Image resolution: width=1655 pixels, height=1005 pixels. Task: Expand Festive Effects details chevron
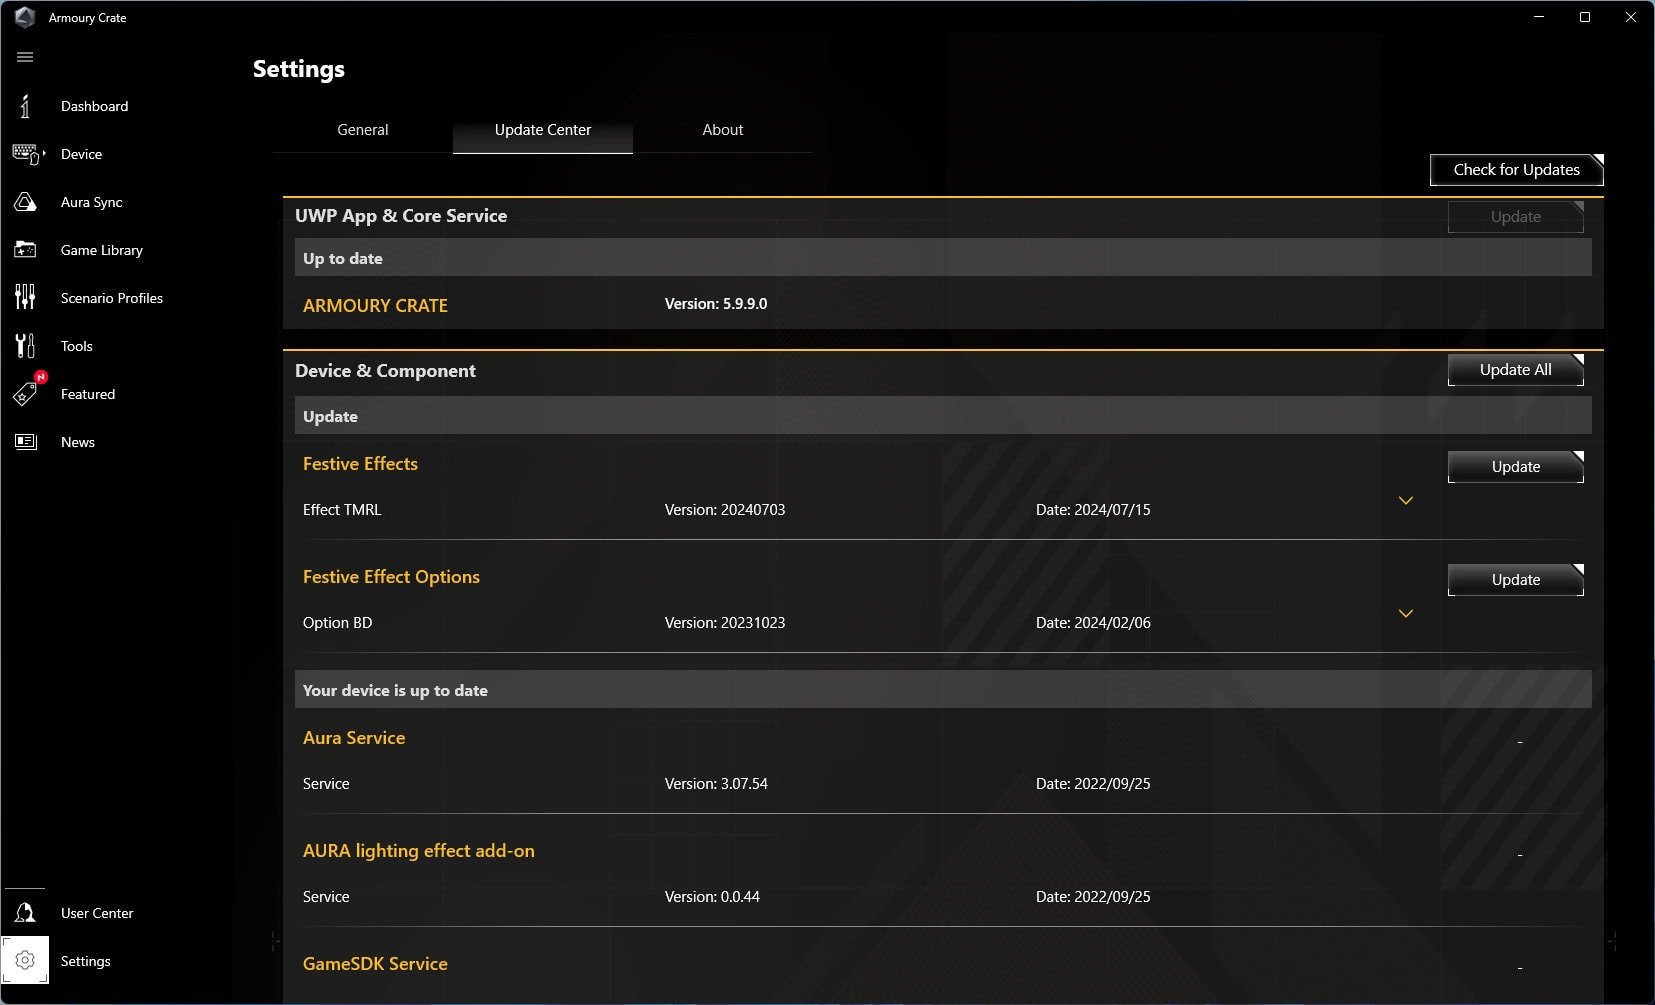click(x=1406, y=501)
